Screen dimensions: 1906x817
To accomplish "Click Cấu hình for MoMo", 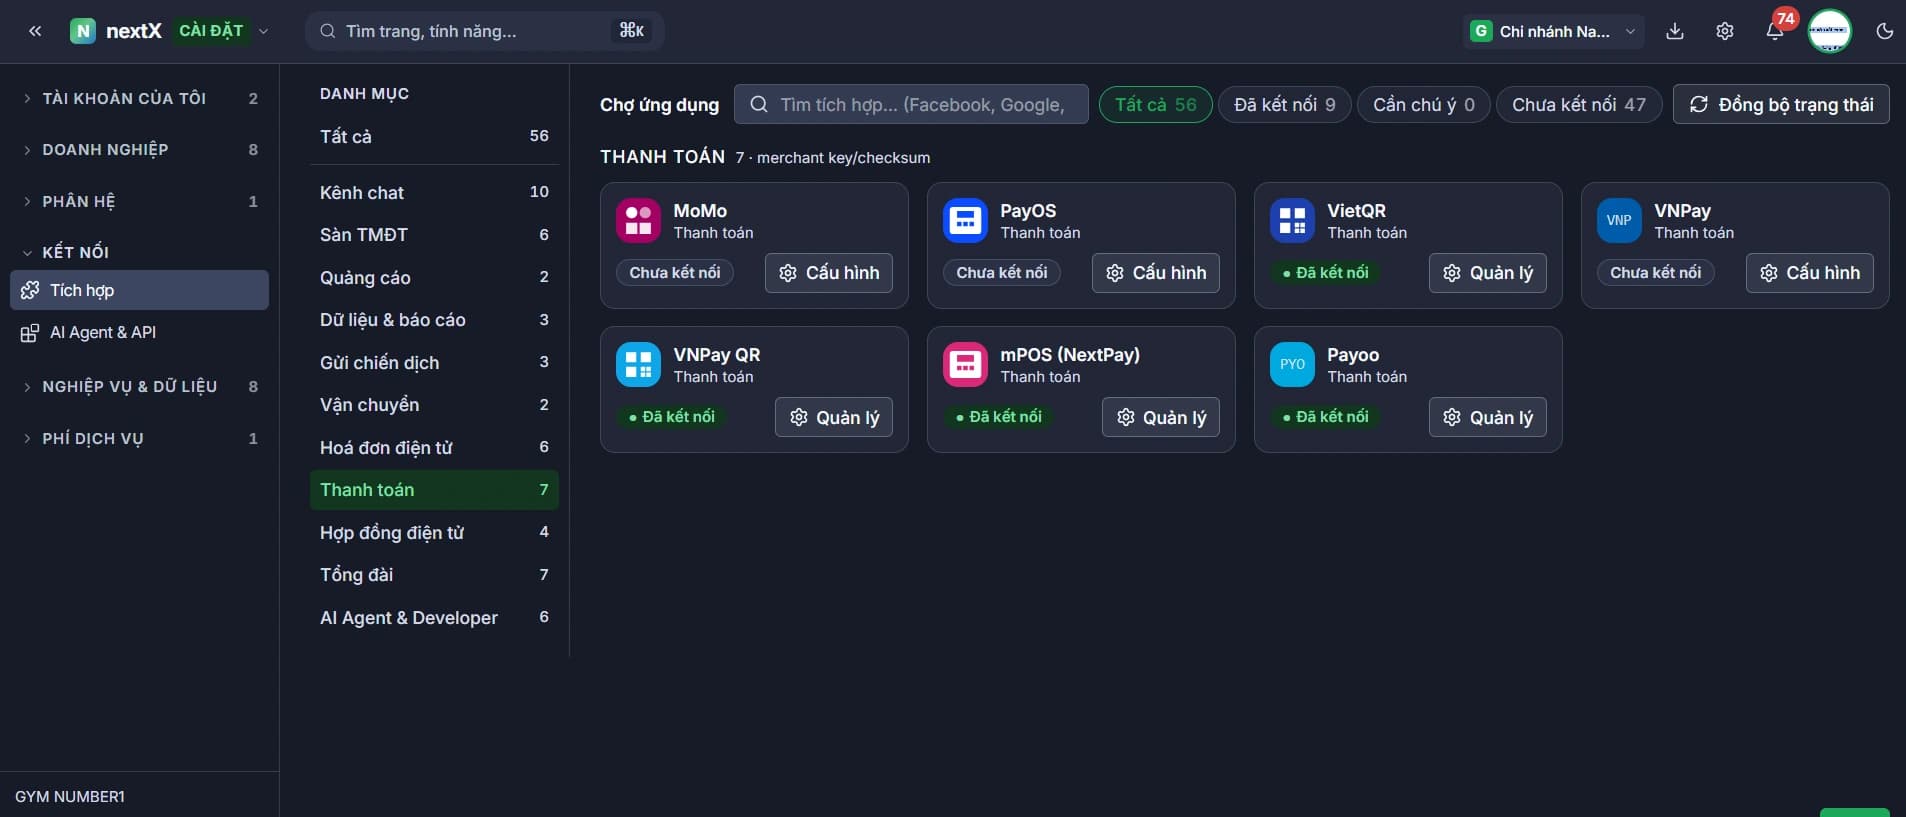I will (829, 273).
